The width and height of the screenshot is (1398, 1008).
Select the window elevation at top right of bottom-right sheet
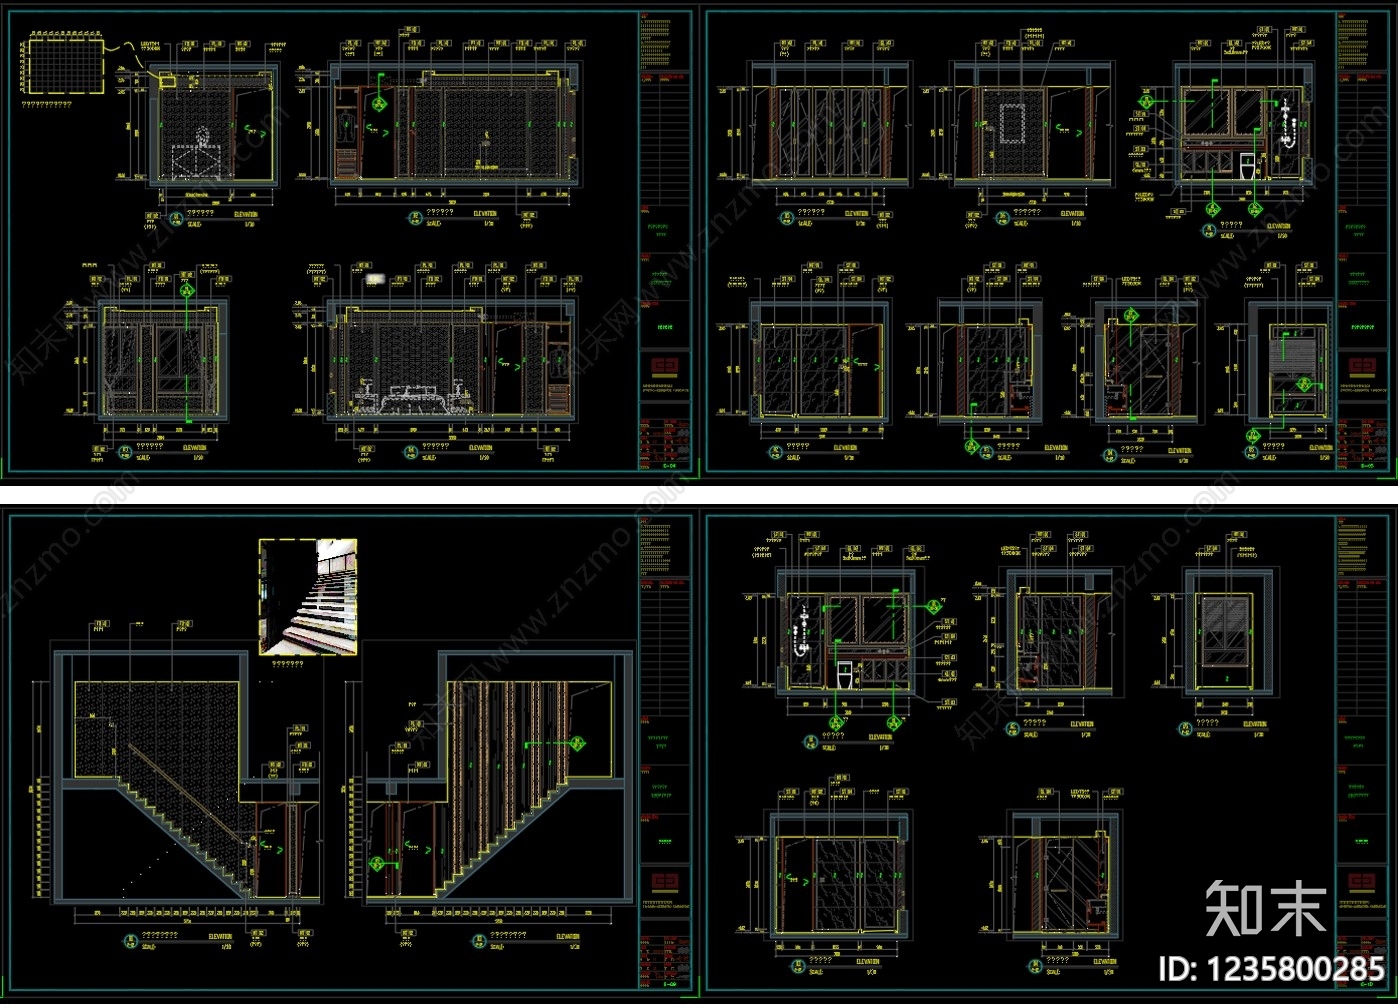click(1230, 632)
